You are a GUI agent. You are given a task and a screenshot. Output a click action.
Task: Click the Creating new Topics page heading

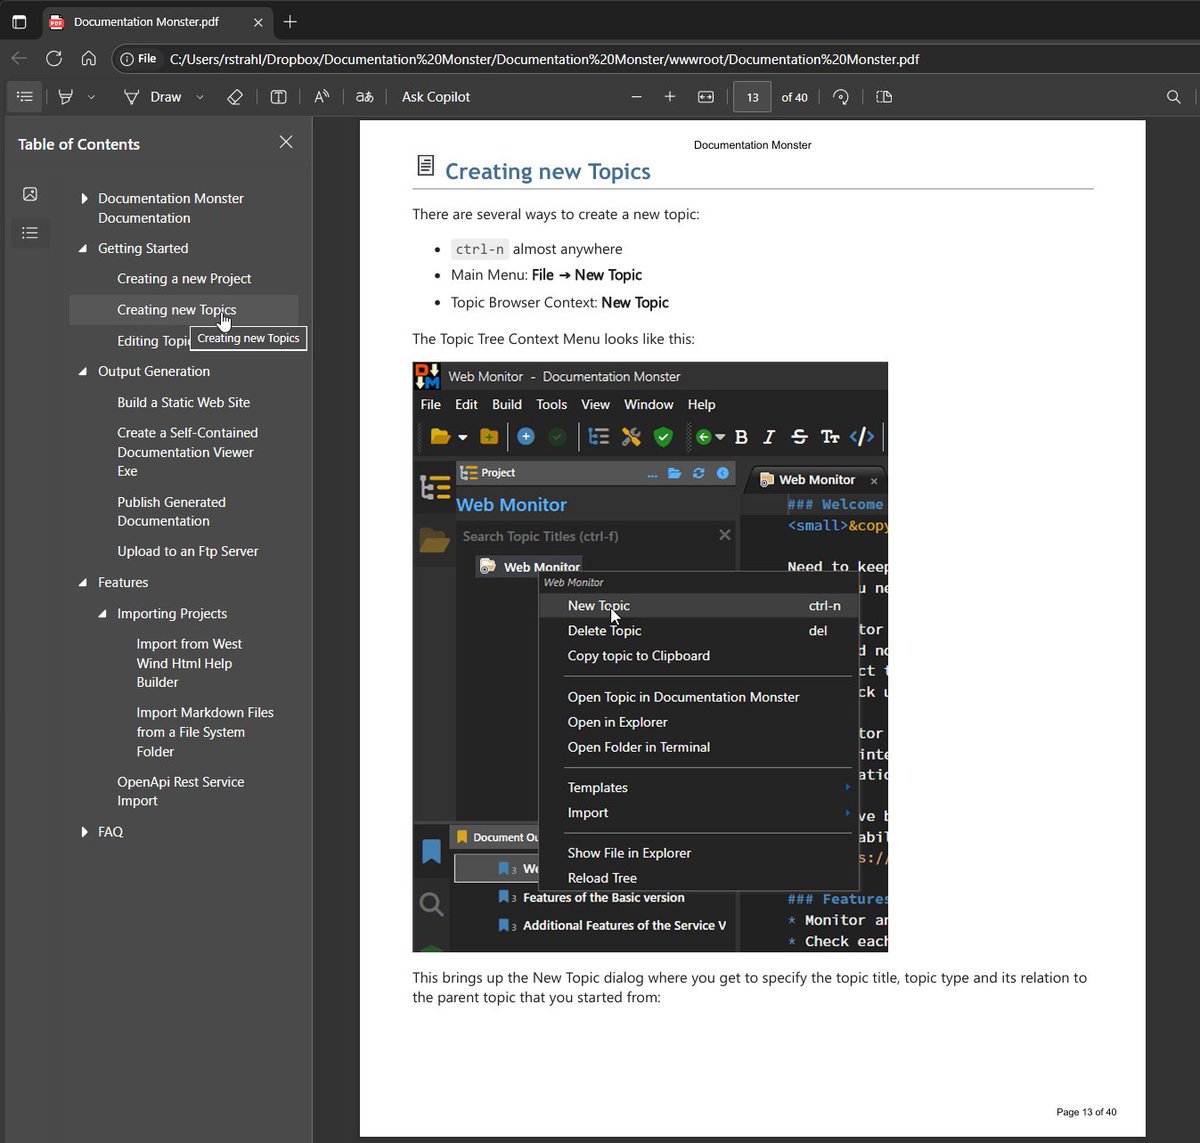[548, 172]
